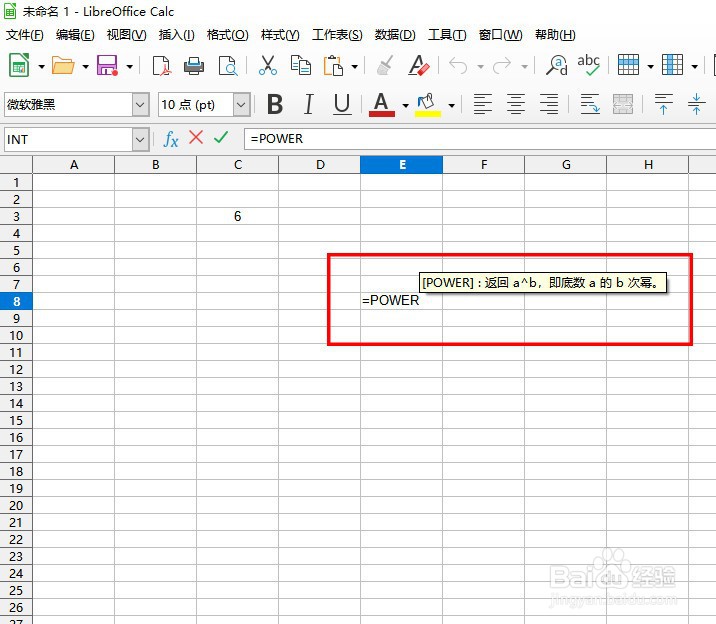This screenshot has width=716, height=624.
Task: Center text horizontally
Action: pyautogui.click(x=516, y=104)
